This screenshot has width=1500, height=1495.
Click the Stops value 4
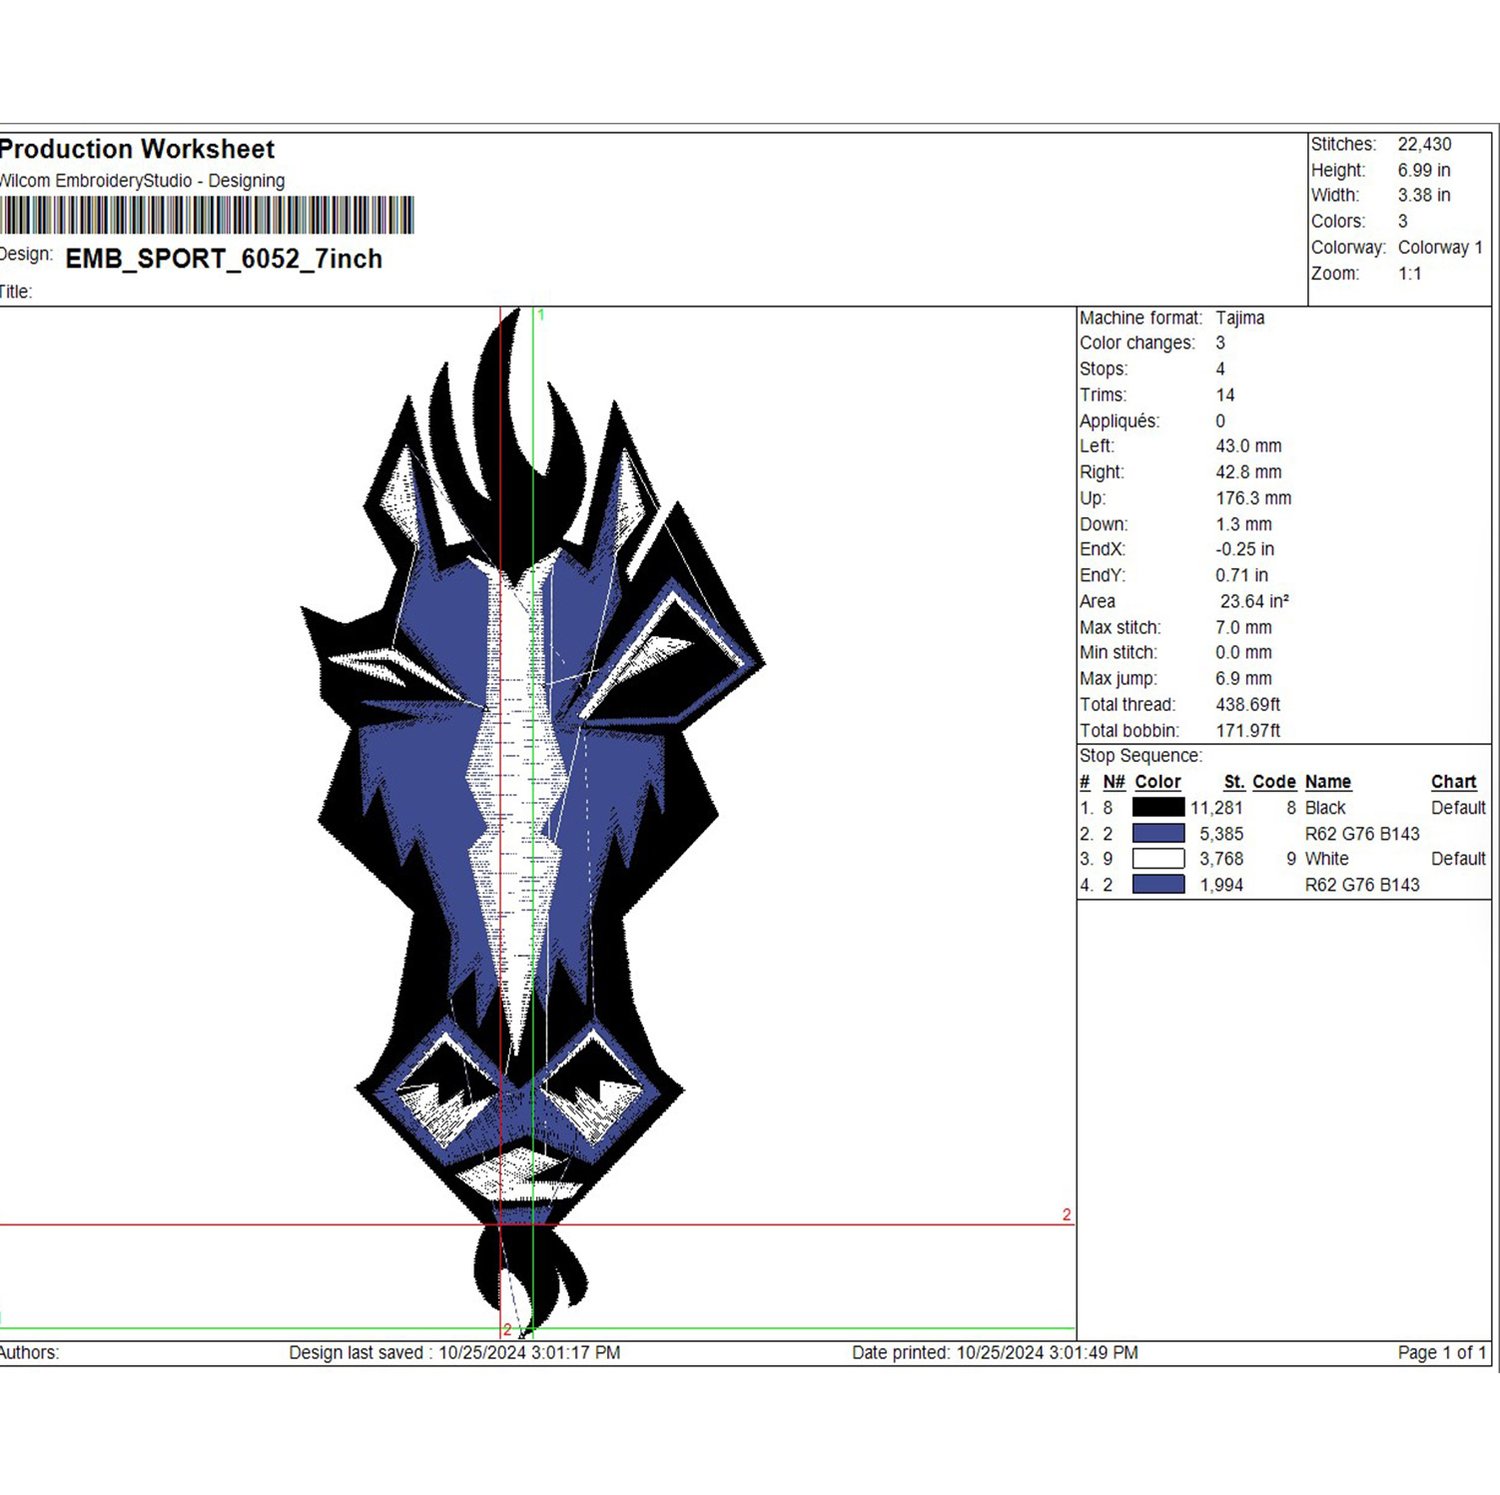[x=1220, y=369]
